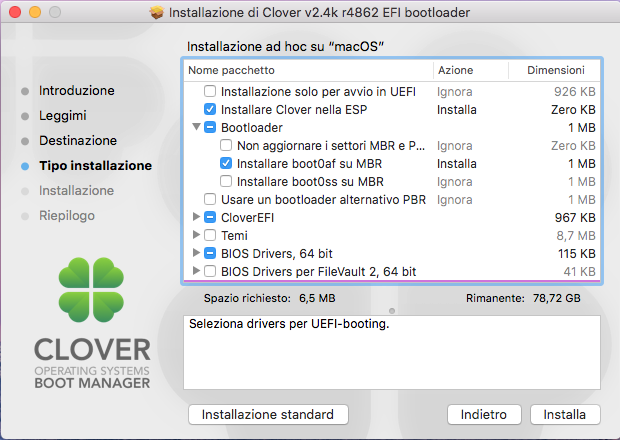The height and width of the screenshot is (440, 620).
Task: Toggle the Bootloader group checkbox
Action: (210, 127)
